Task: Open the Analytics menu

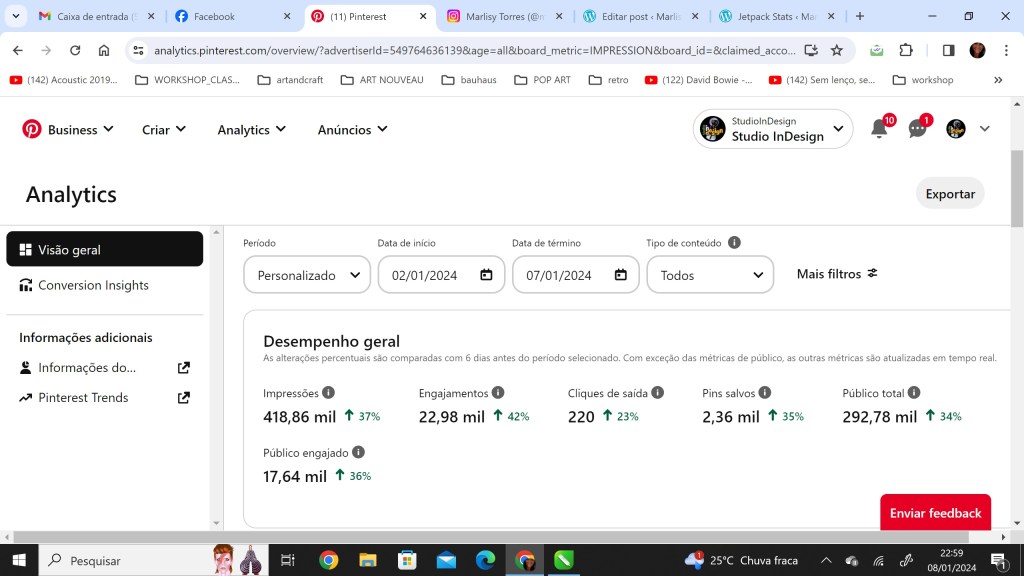Action: tap(252, 130)
